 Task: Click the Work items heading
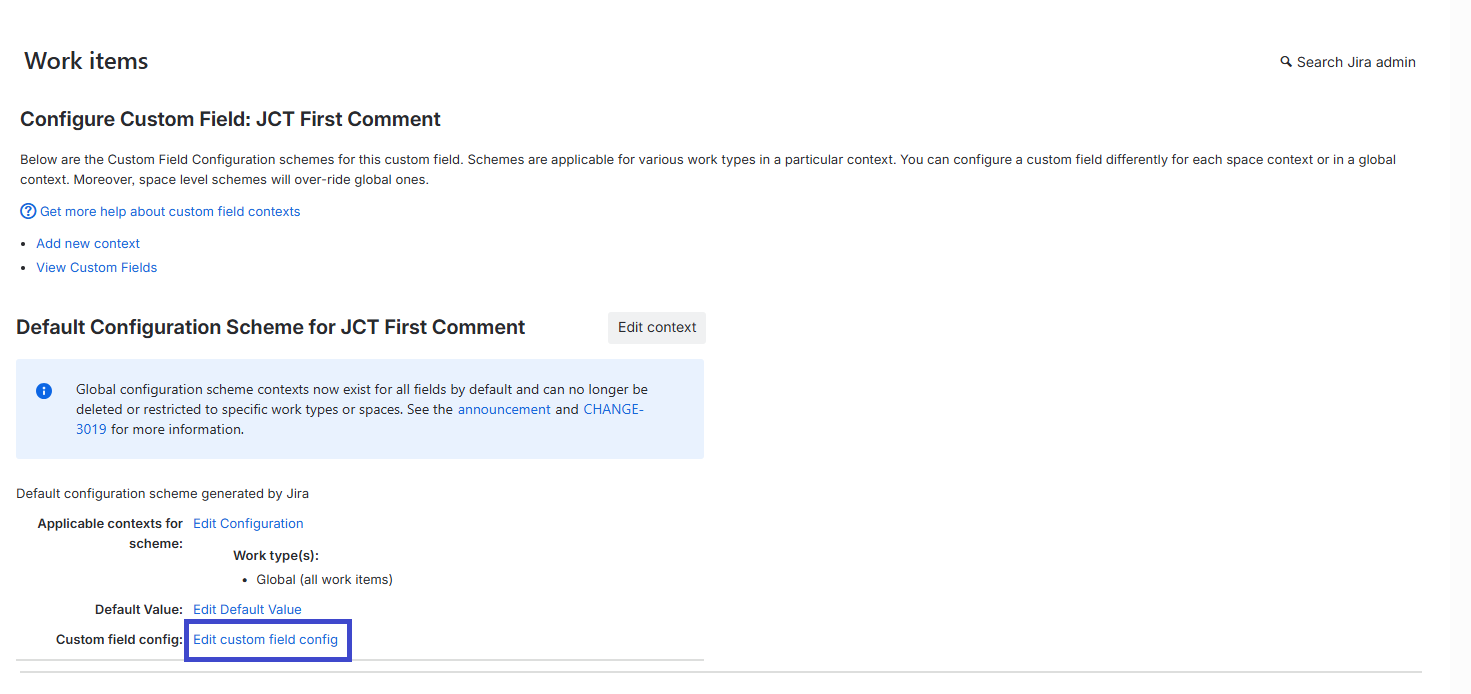tap(86, 61)
